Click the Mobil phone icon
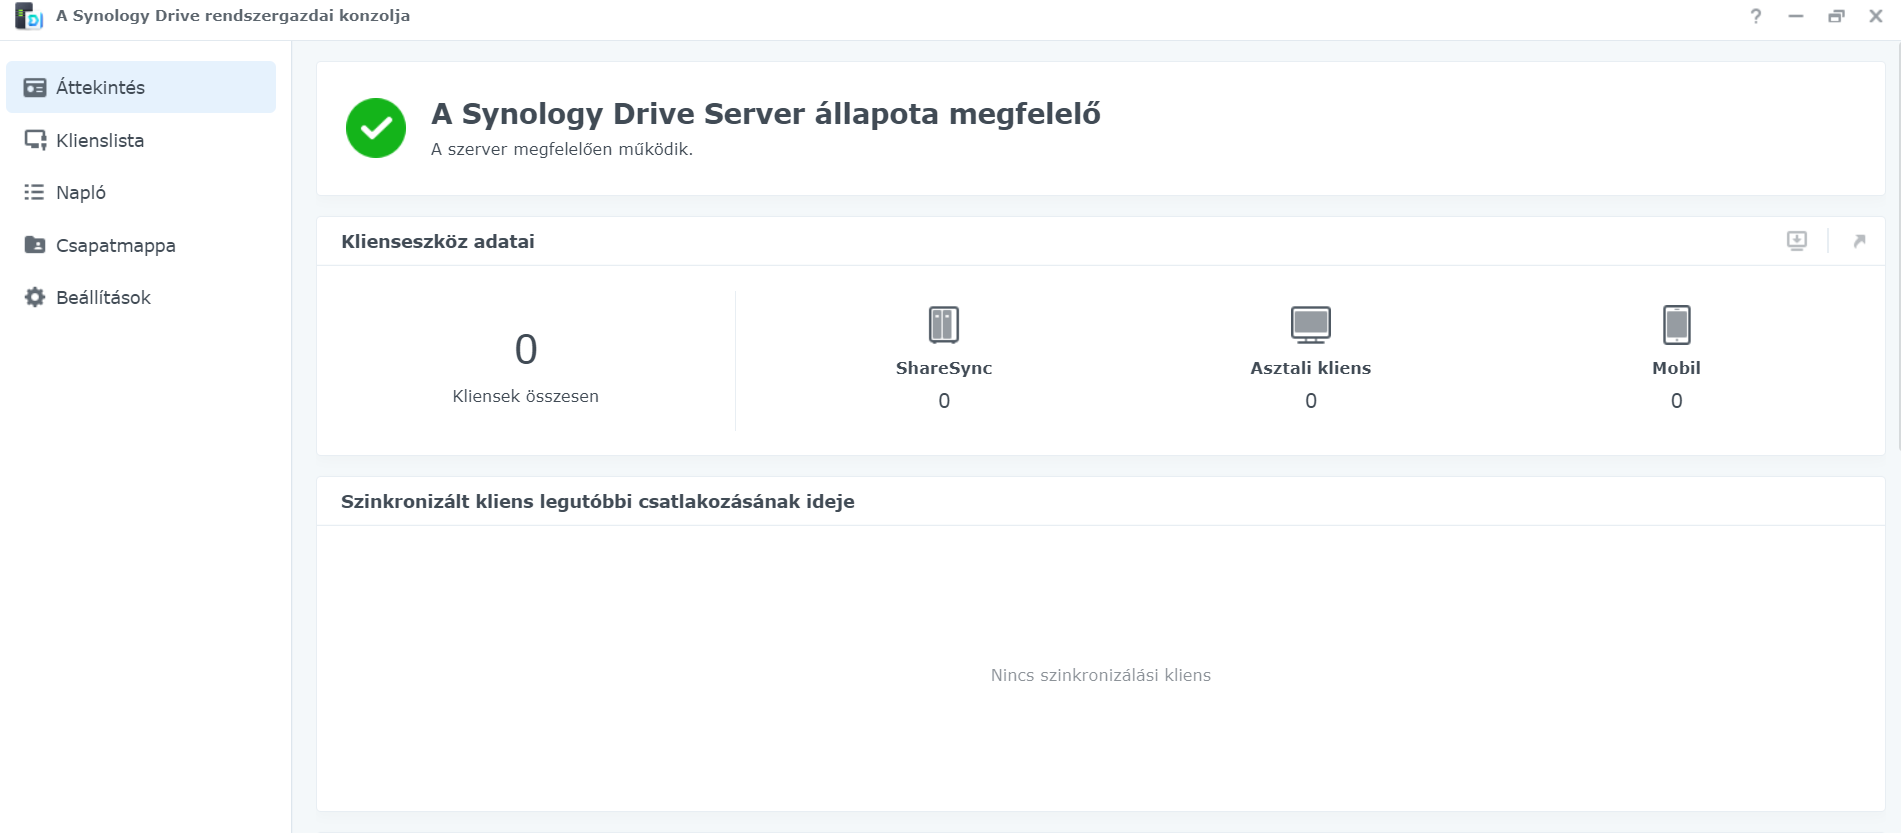The image size is (1901, 833). (1677, 325)
